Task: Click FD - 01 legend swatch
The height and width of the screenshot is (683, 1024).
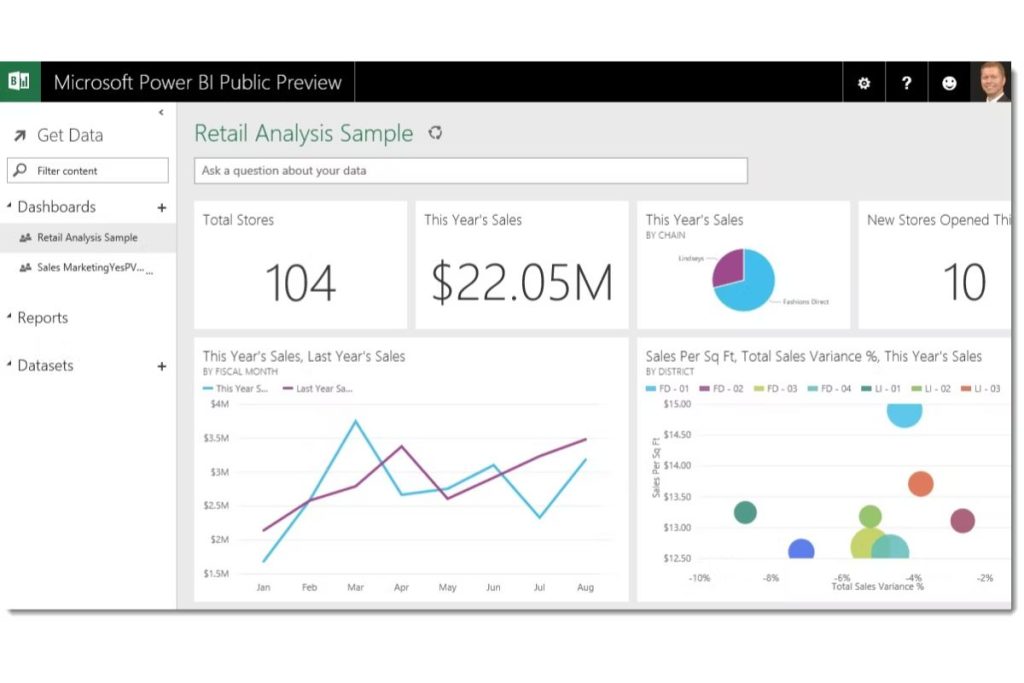Action: tap(650, 389)
